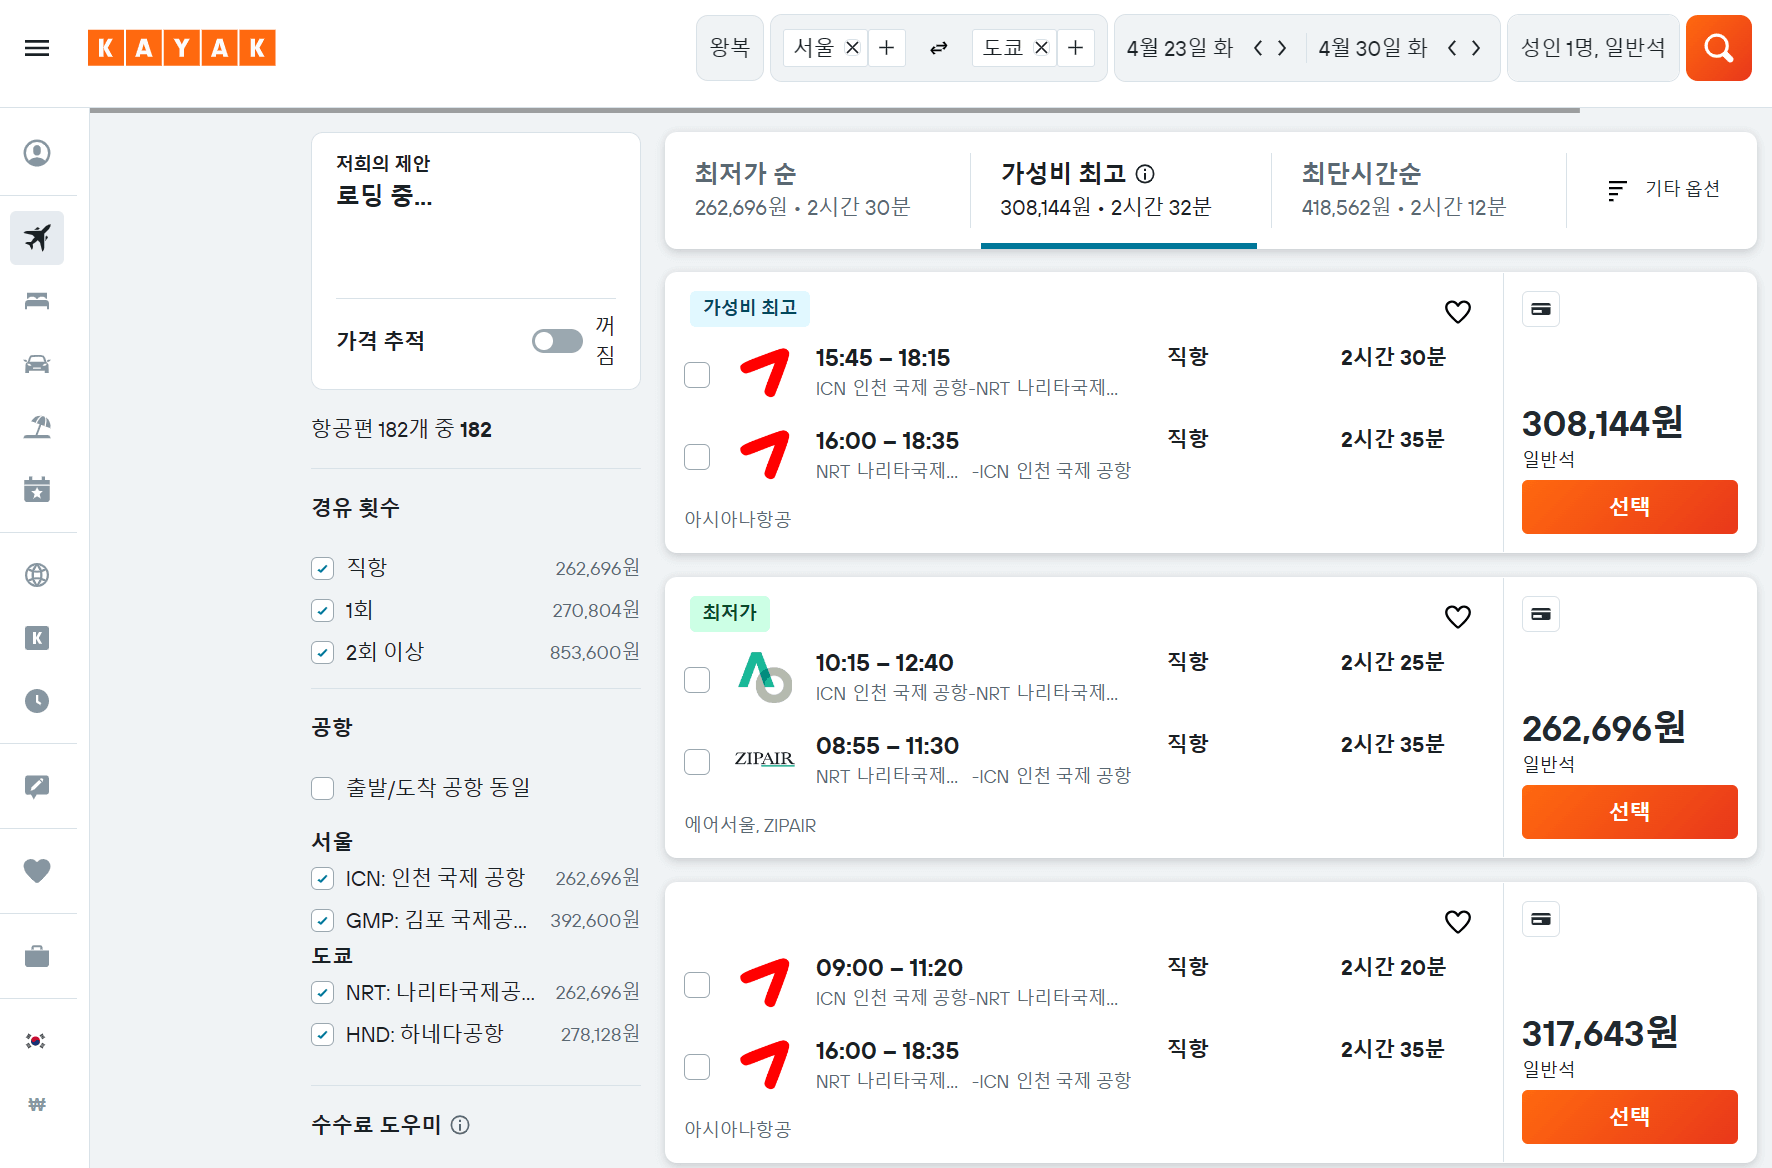Open the user account sidebar icon

[37, 153]
